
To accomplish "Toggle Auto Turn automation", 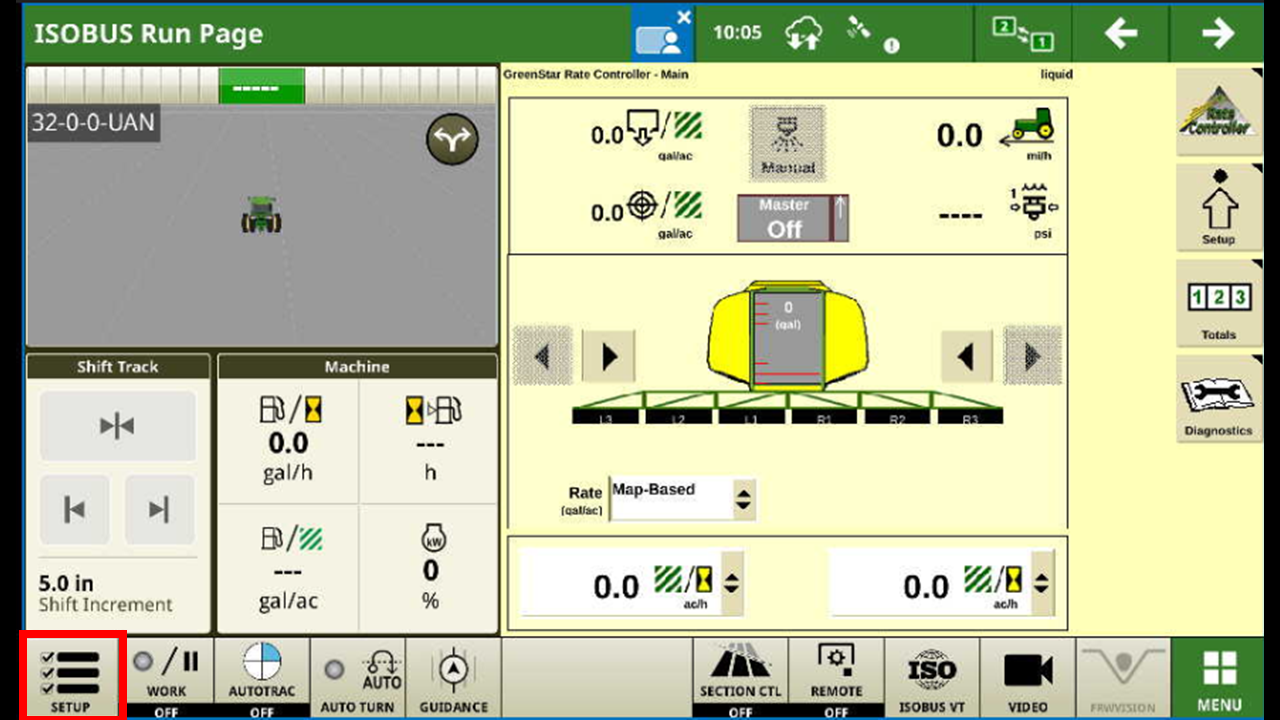I will coord(357,677).
